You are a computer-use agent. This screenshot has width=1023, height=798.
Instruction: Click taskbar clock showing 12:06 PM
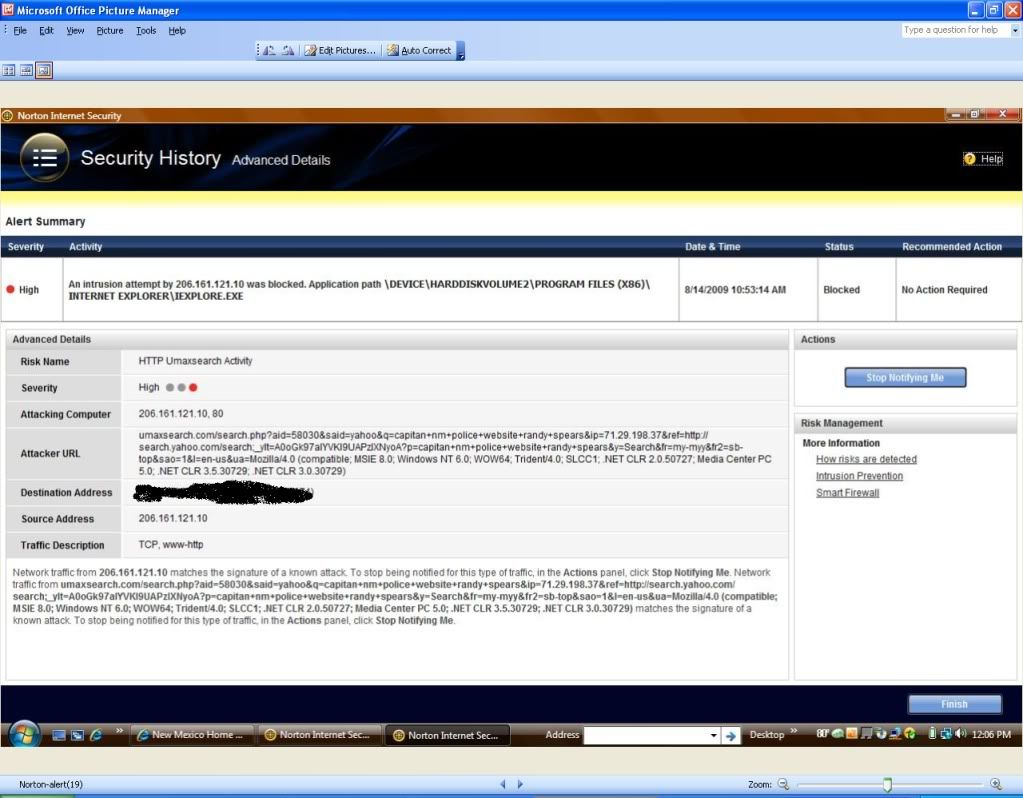[x=991, y=734]
